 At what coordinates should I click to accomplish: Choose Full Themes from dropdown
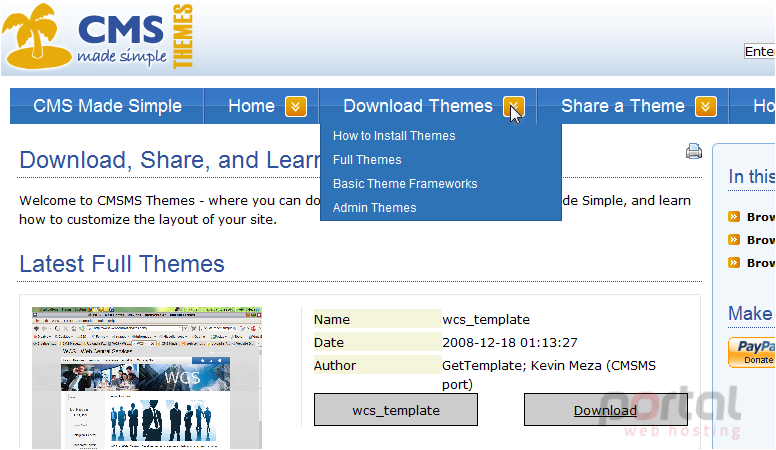tap(367, 160)
